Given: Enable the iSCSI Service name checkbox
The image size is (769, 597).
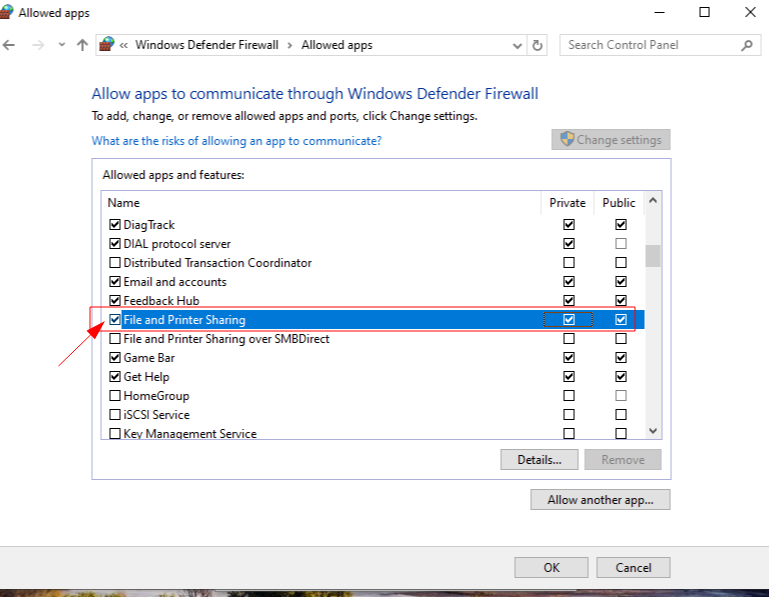Looking at the screenshot, I should [115, 415].
